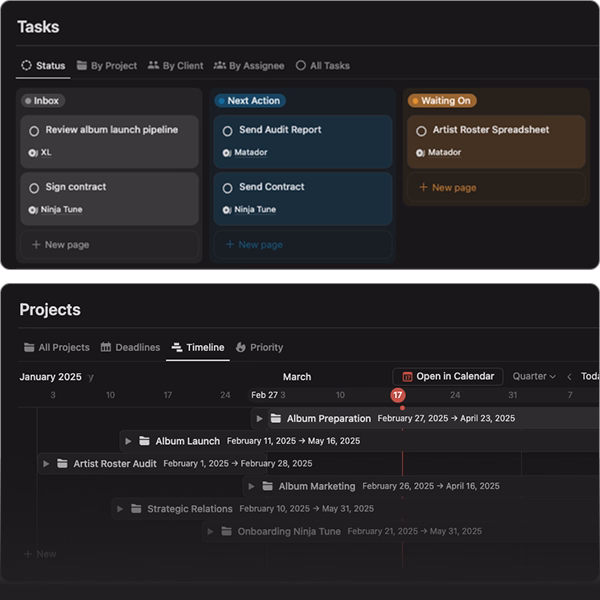Open Ninja Tune link on Sign contract
Screen dimensions: 600x600
pos(61,210)
